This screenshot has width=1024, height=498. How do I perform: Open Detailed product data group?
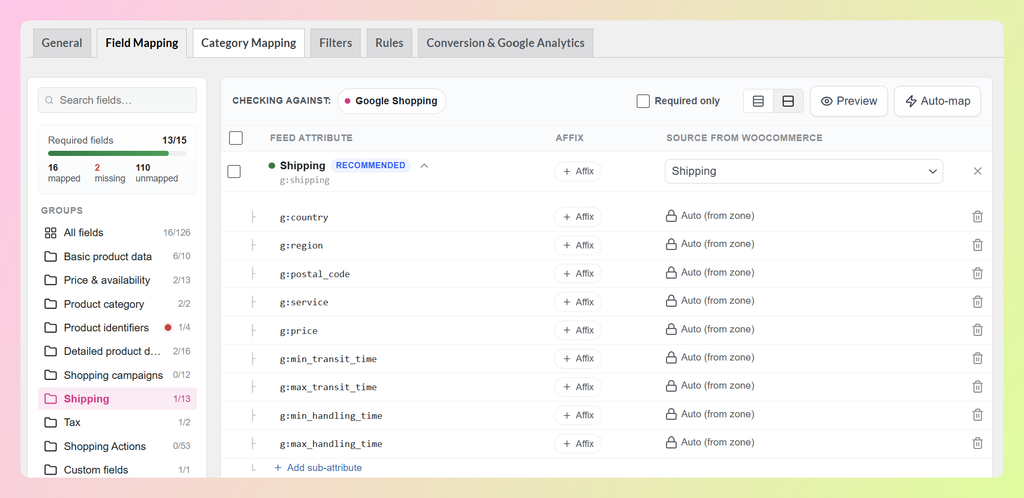click(x=117, y=351)
